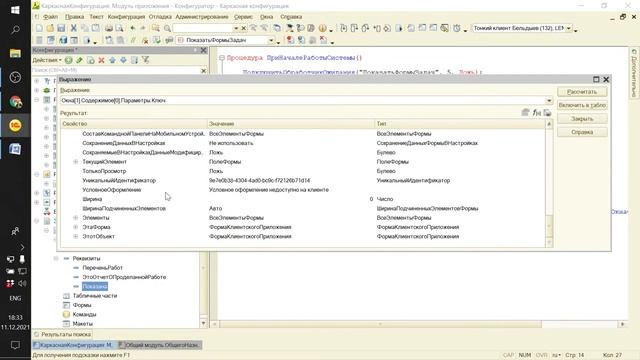Select the ТолькоПросмотр property row
This screenshot has height=360, width=640.
click(302, 171)
